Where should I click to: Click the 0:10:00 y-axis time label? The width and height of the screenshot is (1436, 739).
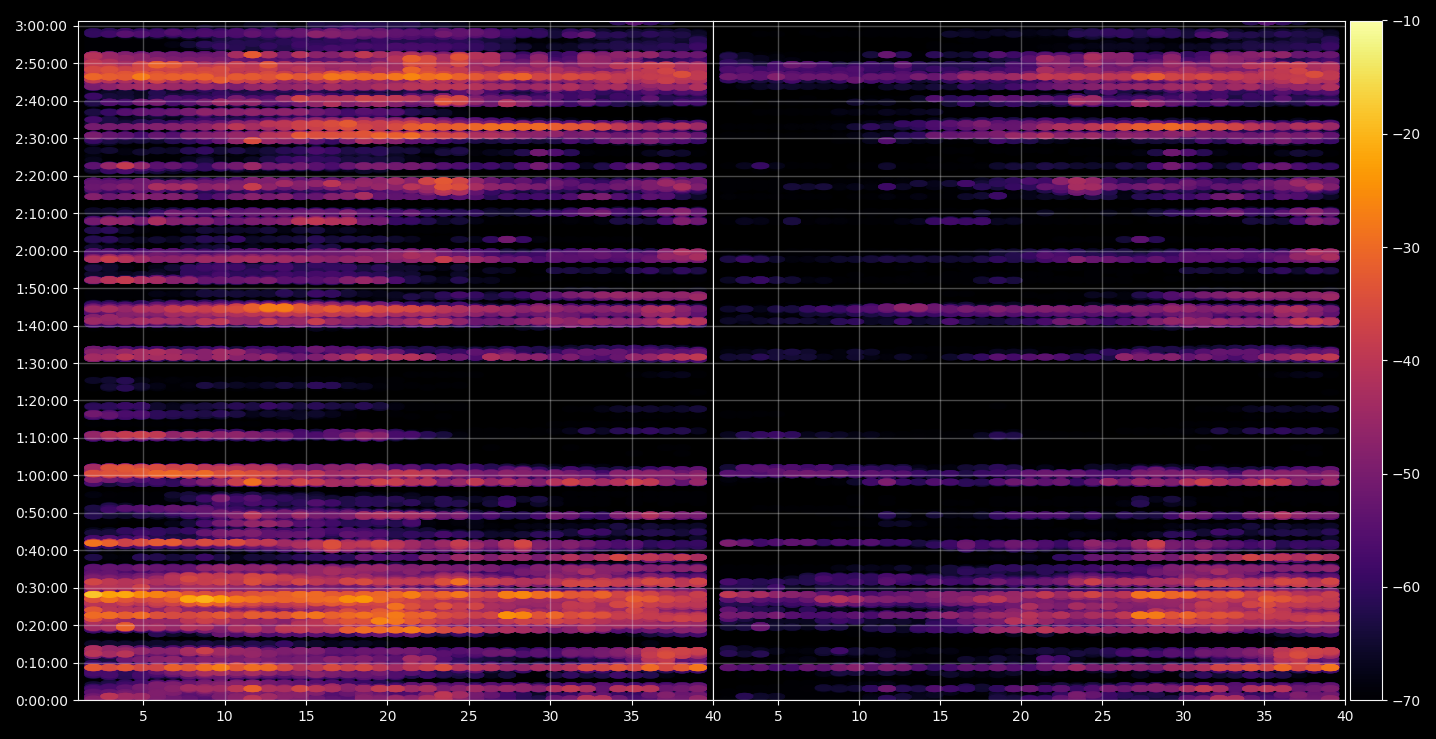(x=41, y=663)
